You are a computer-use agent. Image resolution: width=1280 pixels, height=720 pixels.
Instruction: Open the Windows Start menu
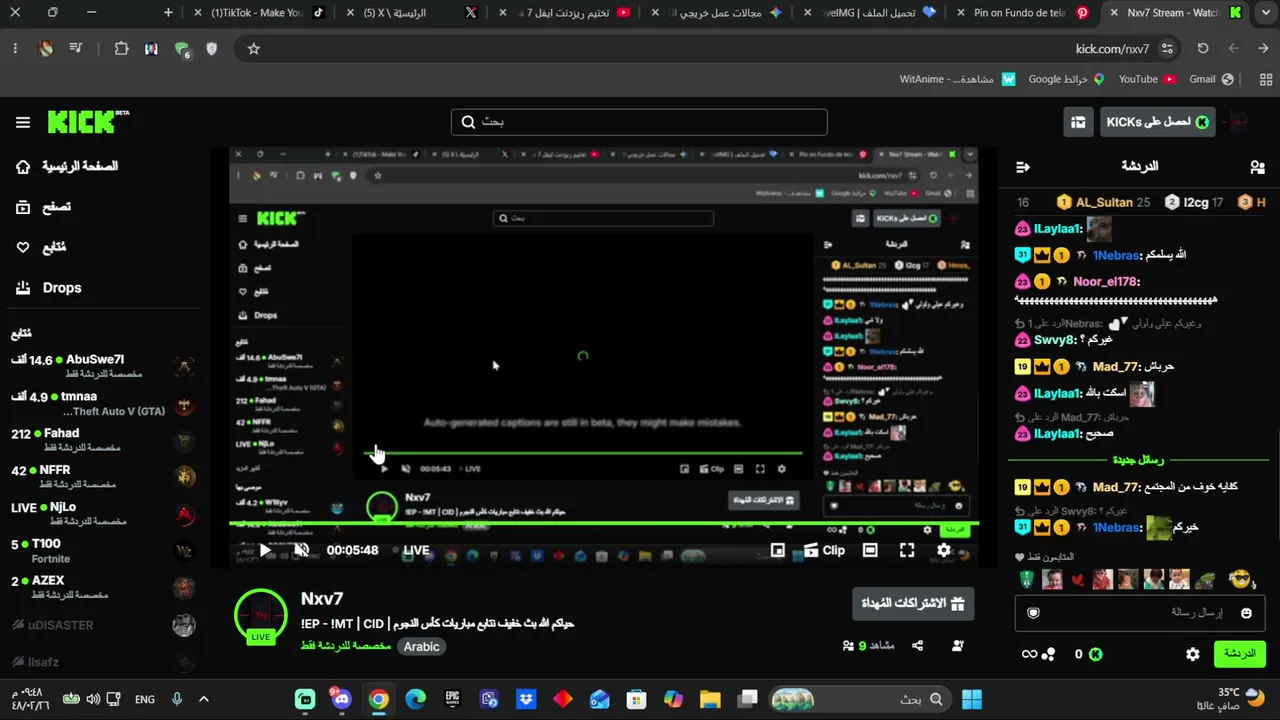pyautogui.click(x=971, y=699)
